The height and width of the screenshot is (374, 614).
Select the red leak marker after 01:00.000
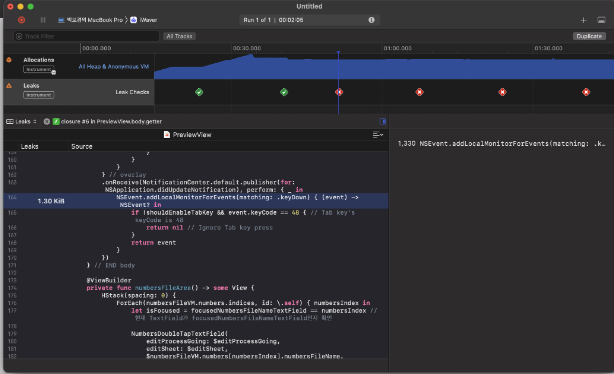pyautogui.click(x=419, y=92)
